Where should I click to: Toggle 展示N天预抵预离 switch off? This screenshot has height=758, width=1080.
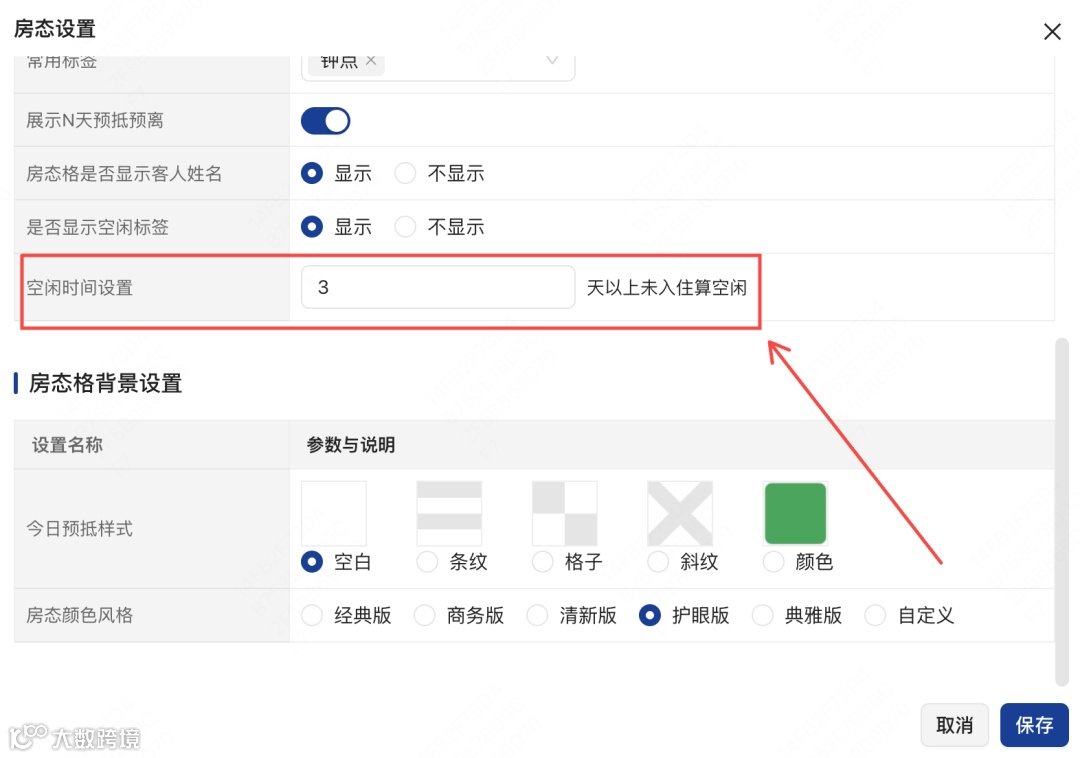coord(326,121)
